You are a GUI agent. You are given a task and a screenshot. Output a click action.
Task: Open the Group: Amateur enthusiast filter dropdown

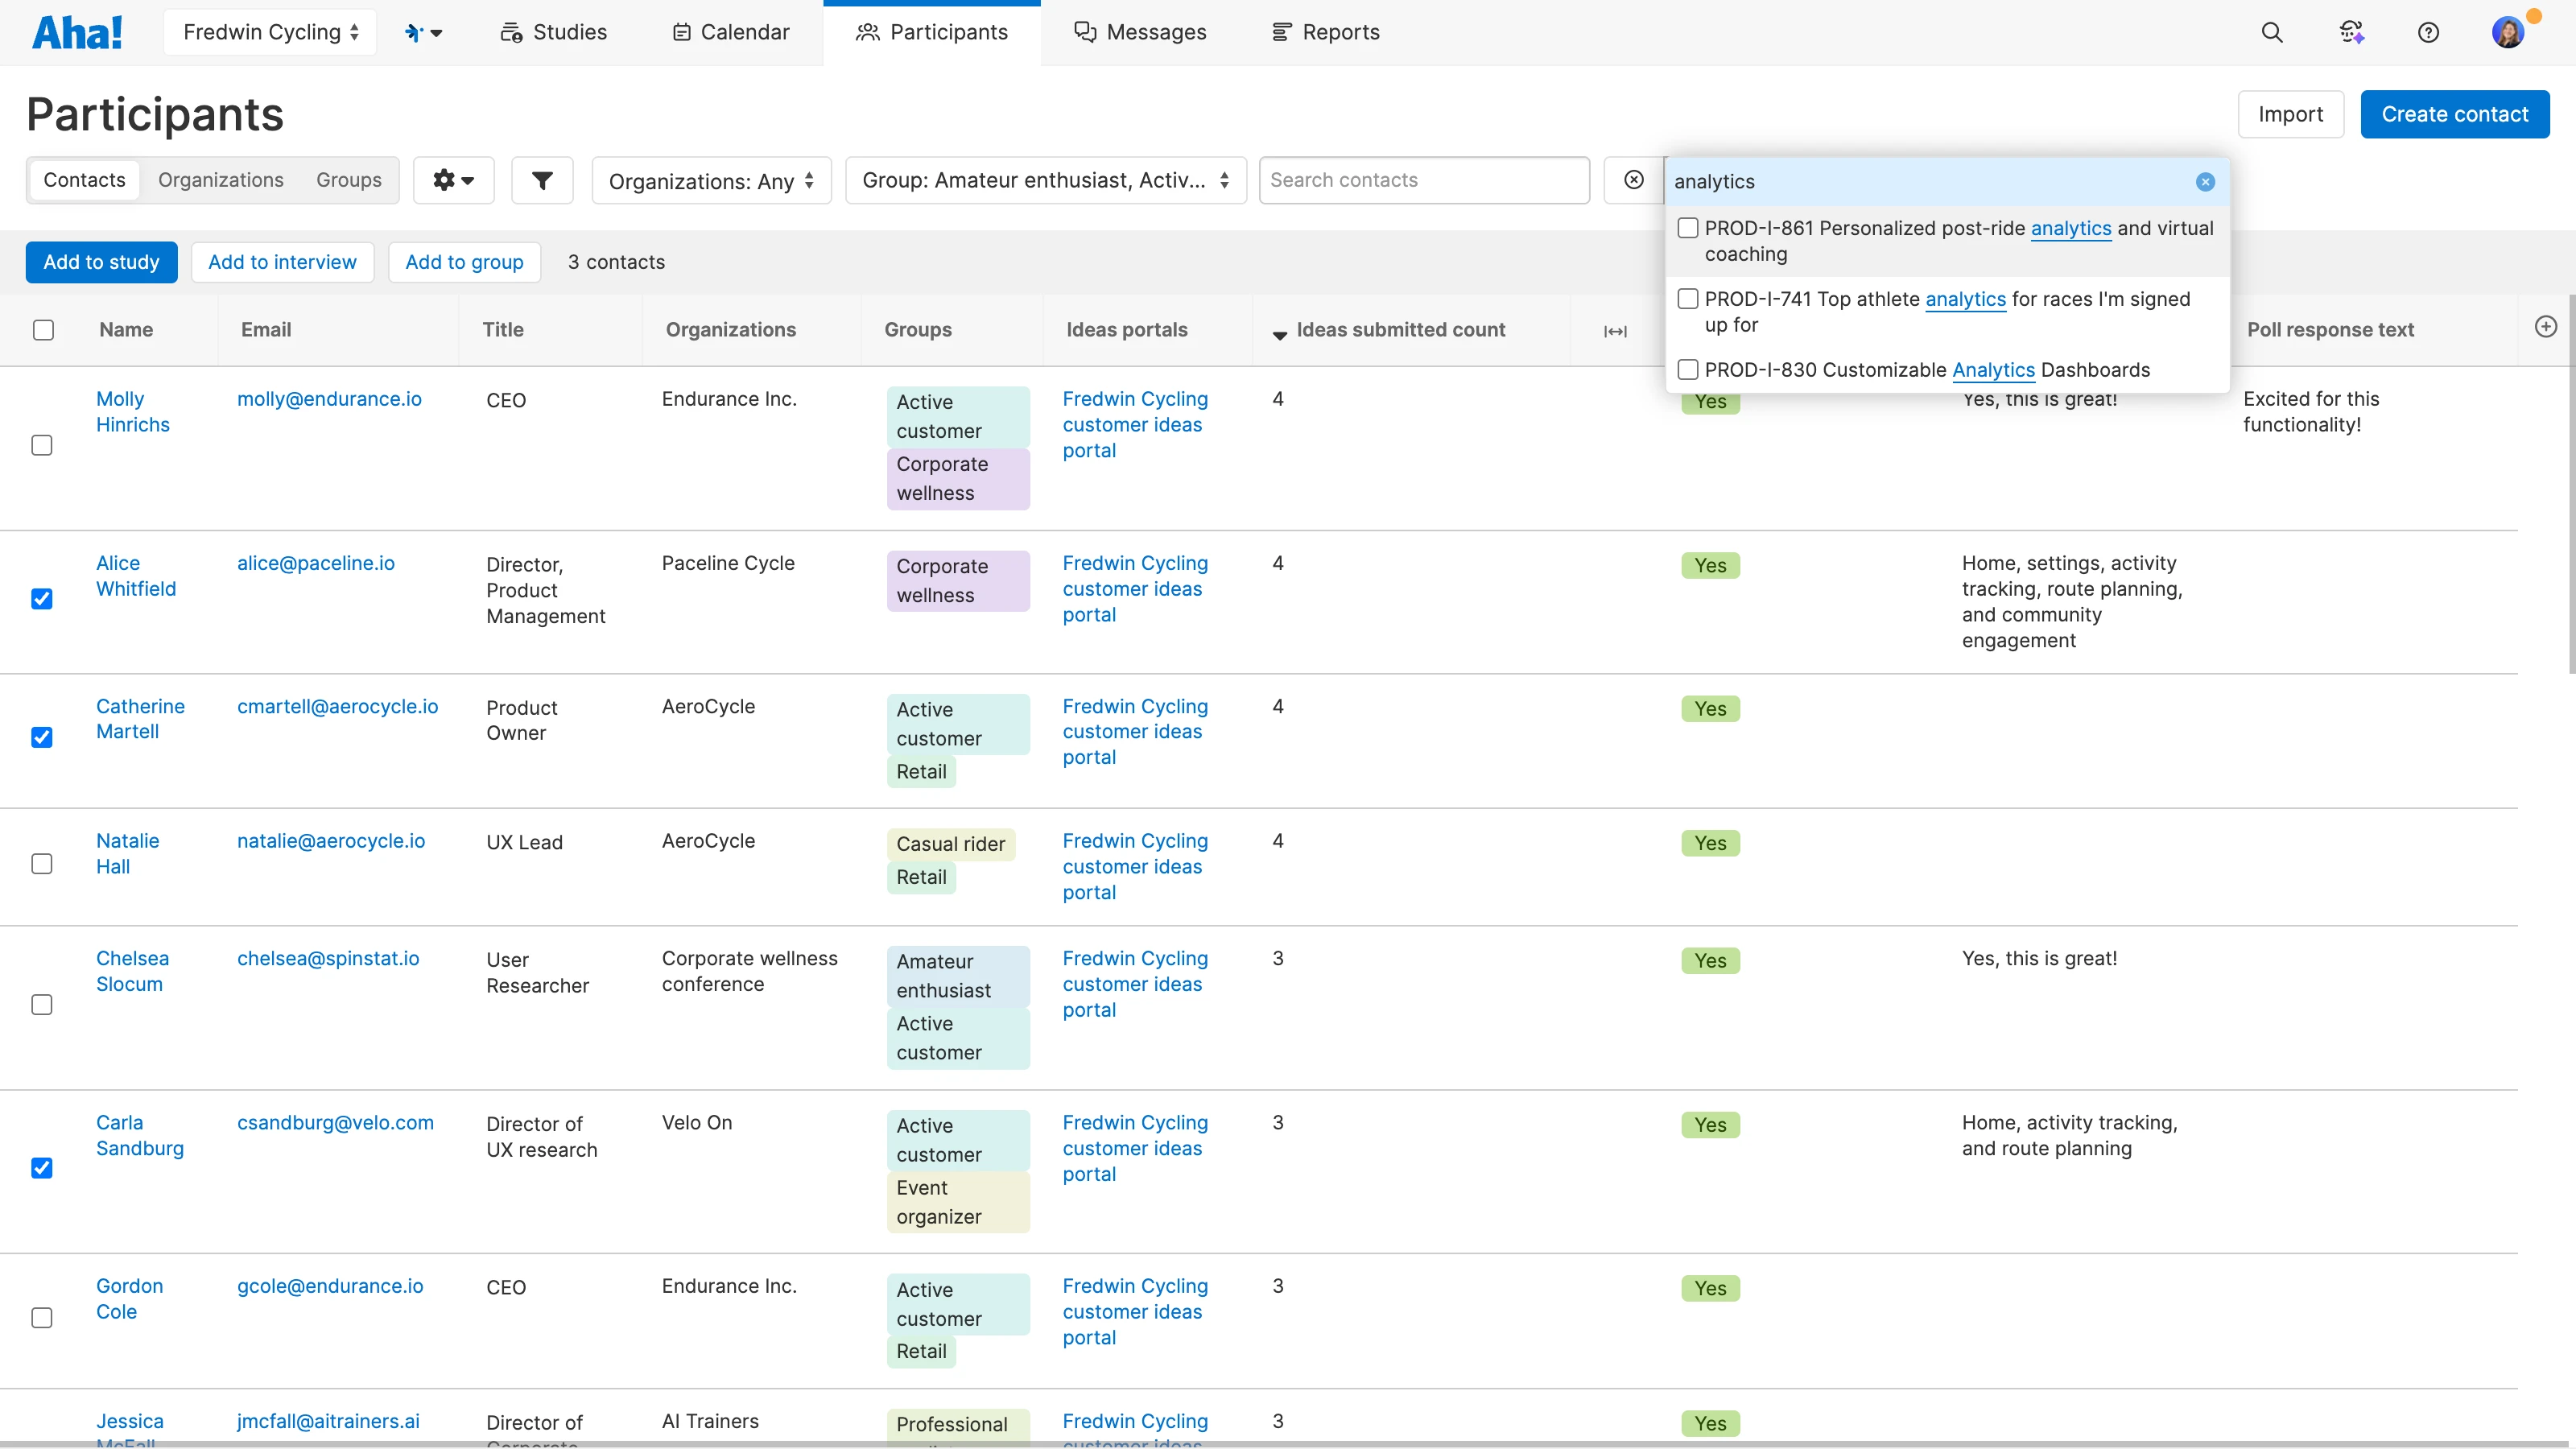(x=1046, y=180)
